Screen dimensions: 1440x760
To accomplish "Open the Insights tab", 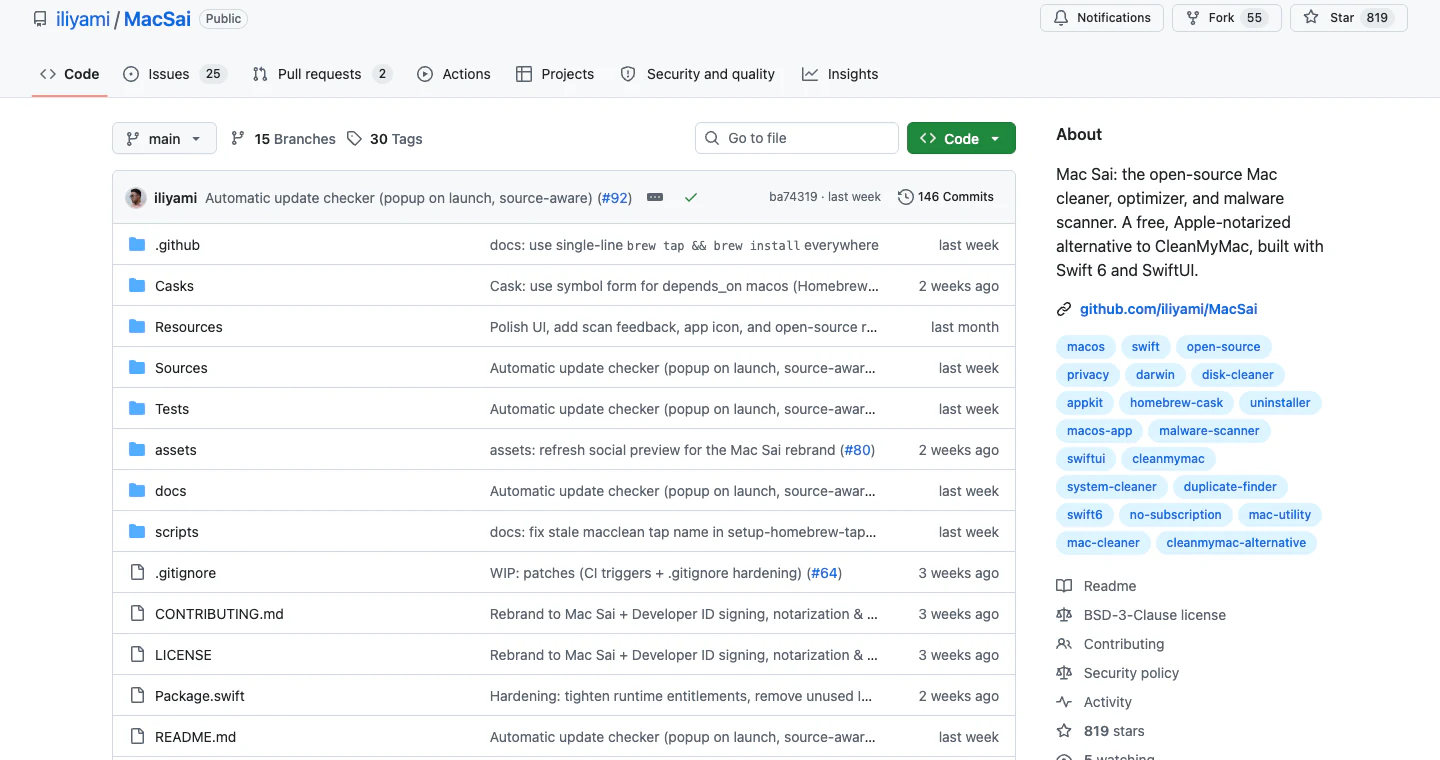I will [x=840, y=74].
